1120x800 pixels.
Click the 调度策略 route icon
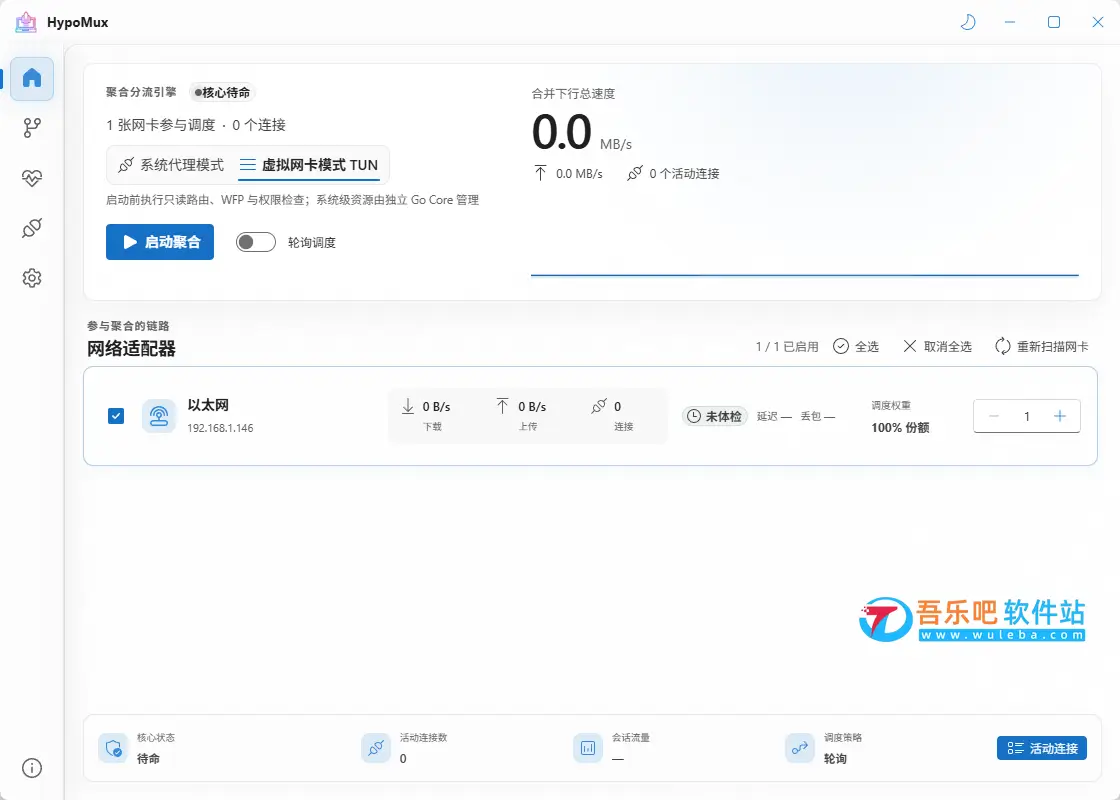click(799, 748)
